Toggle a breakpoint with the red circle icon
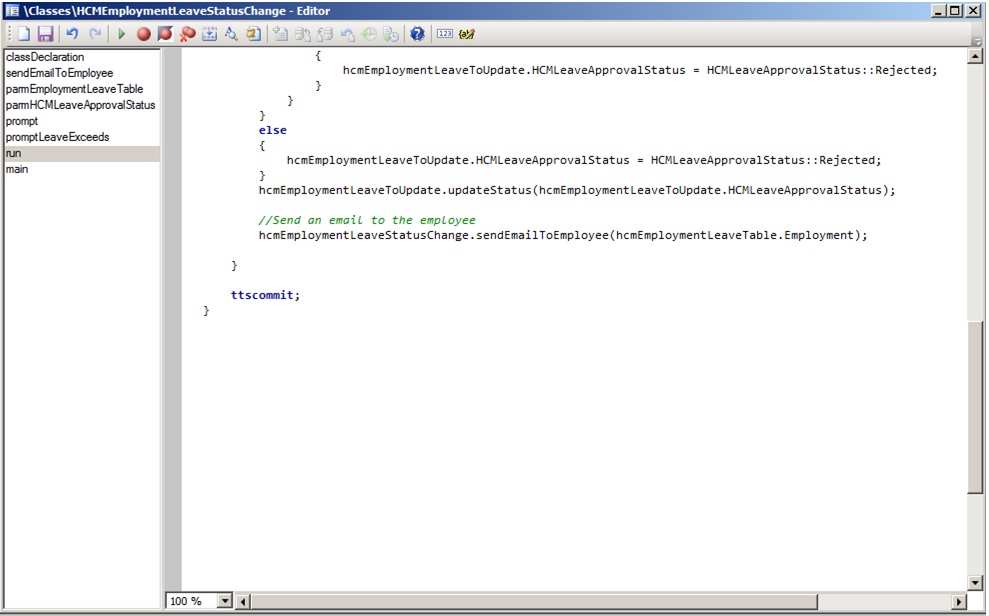 point(144,34)
